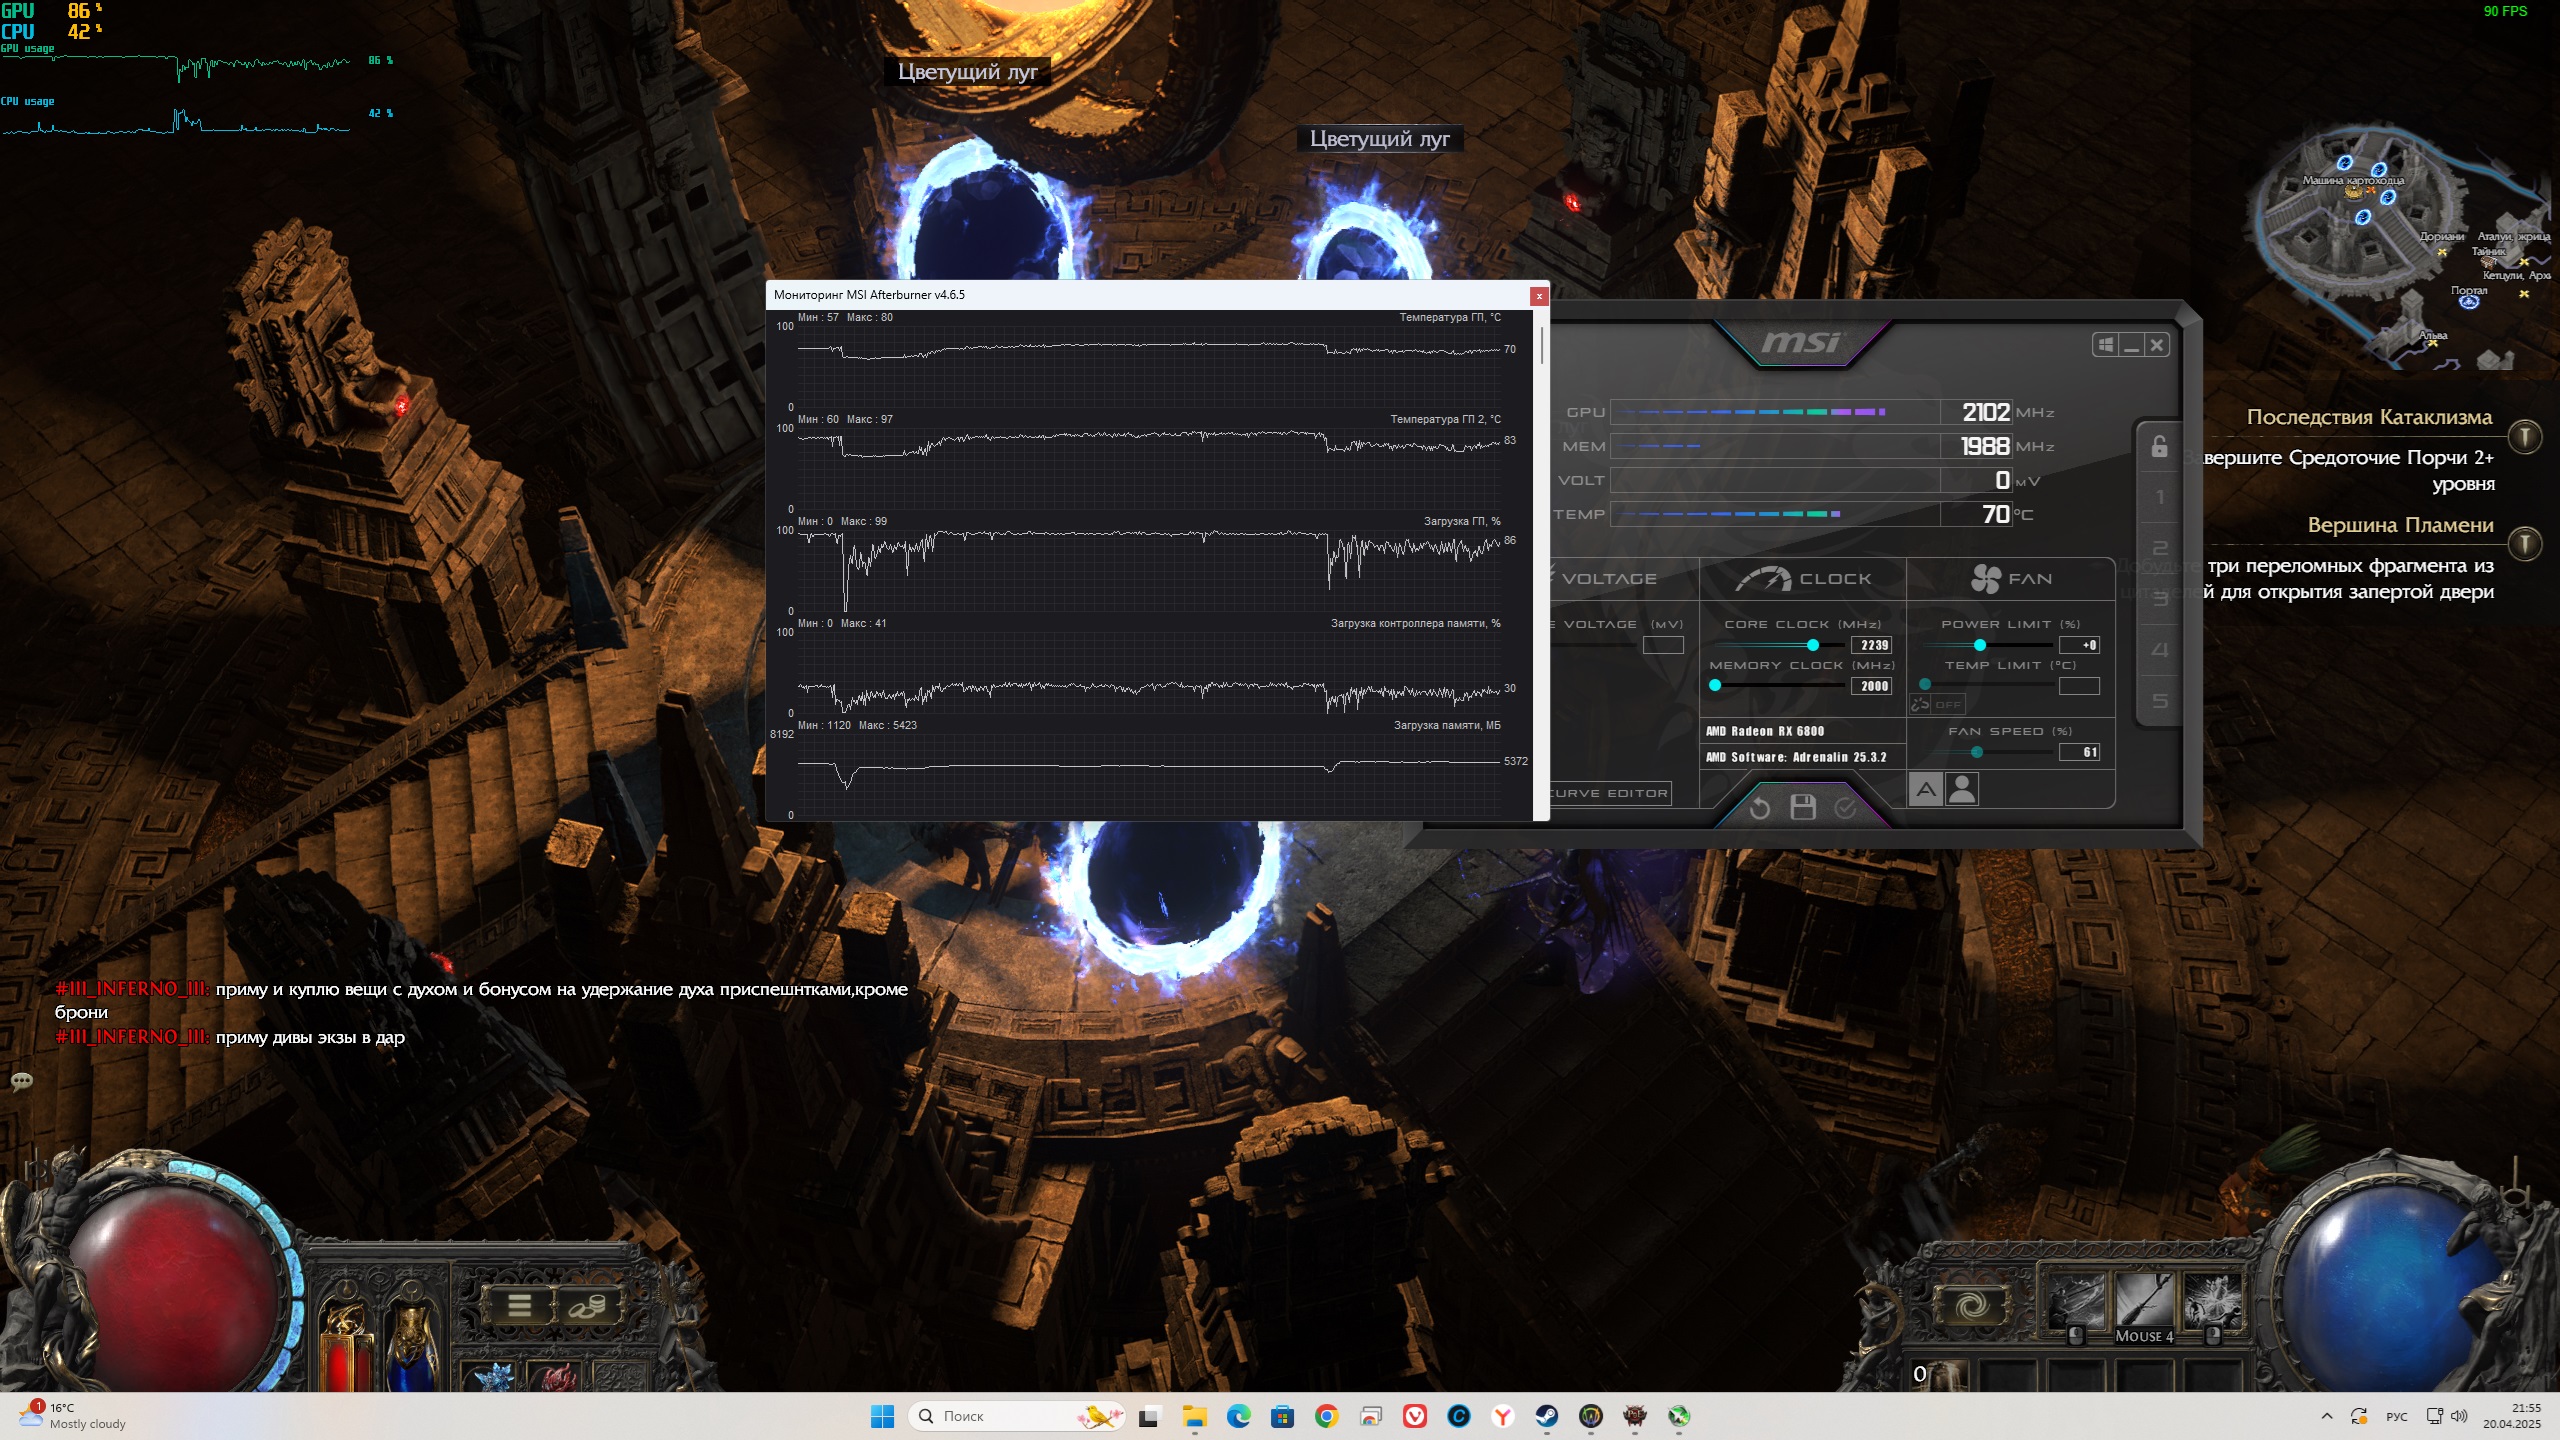Click the Core Clock slider handle
The width and height of the screenshot is (2560, 1440).
[x=1813, y=645]
